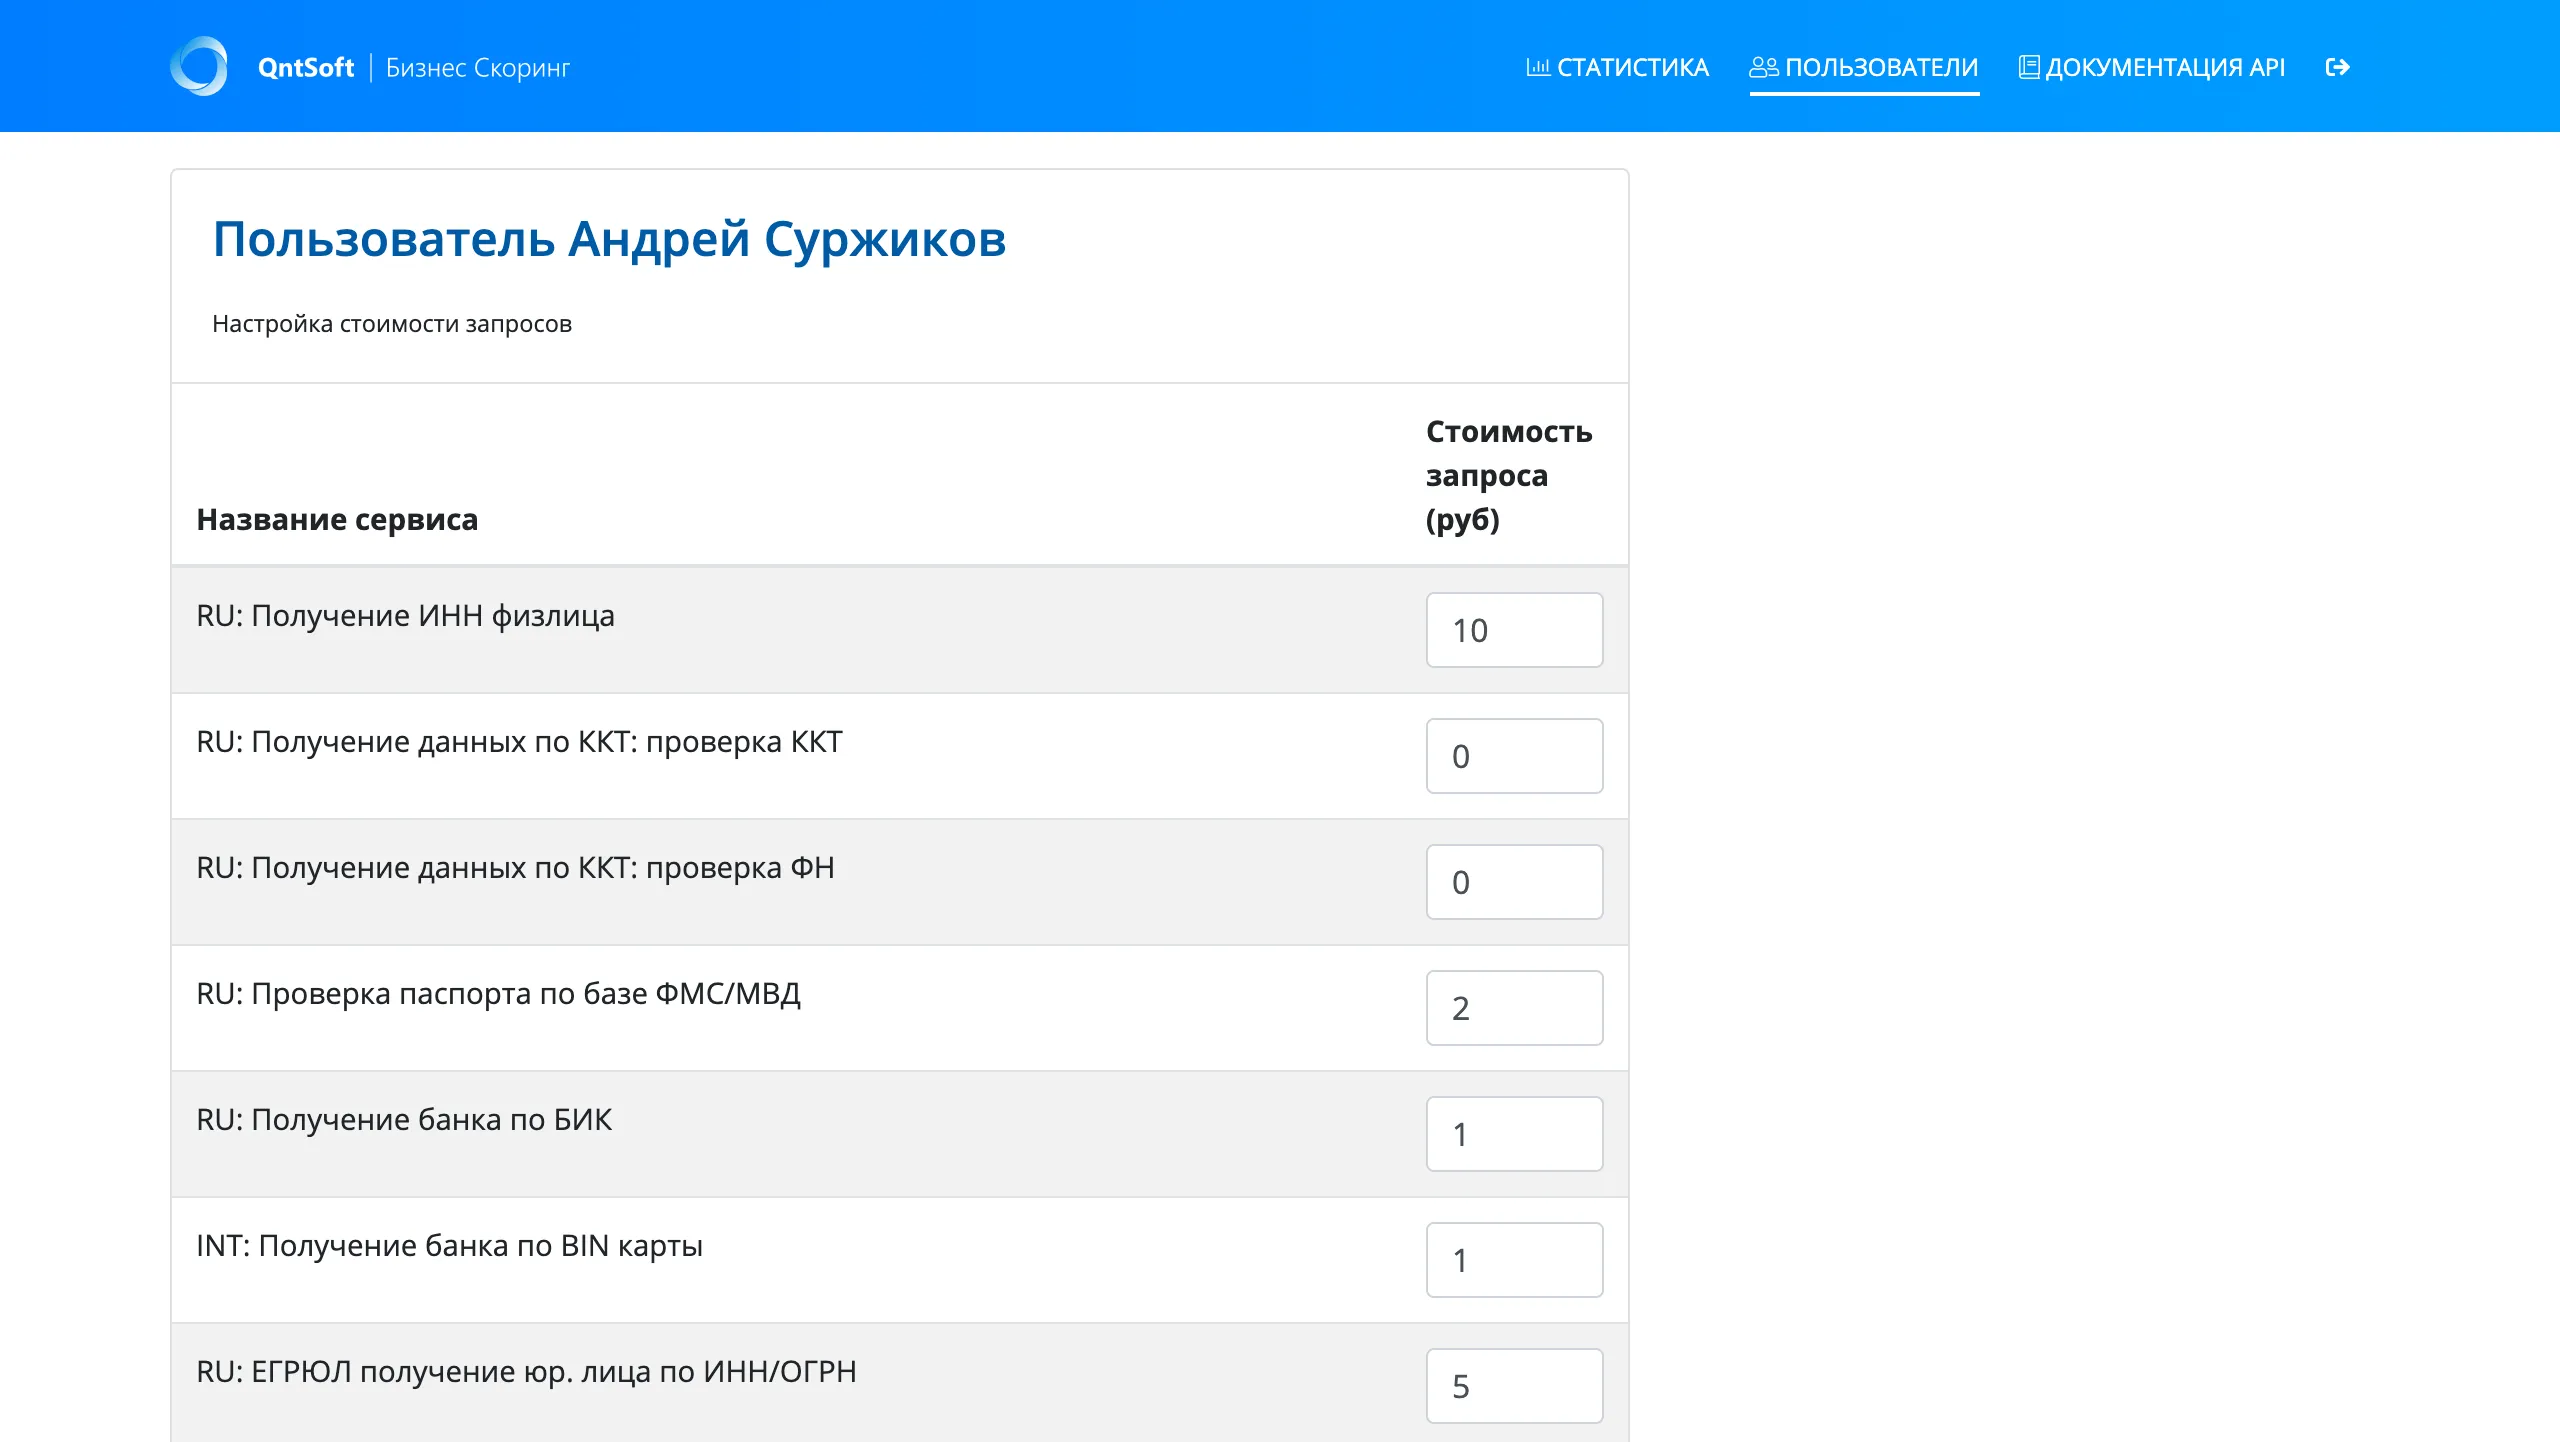
Task: Click the QntSoft circular logo
Action: pos(200,67)
